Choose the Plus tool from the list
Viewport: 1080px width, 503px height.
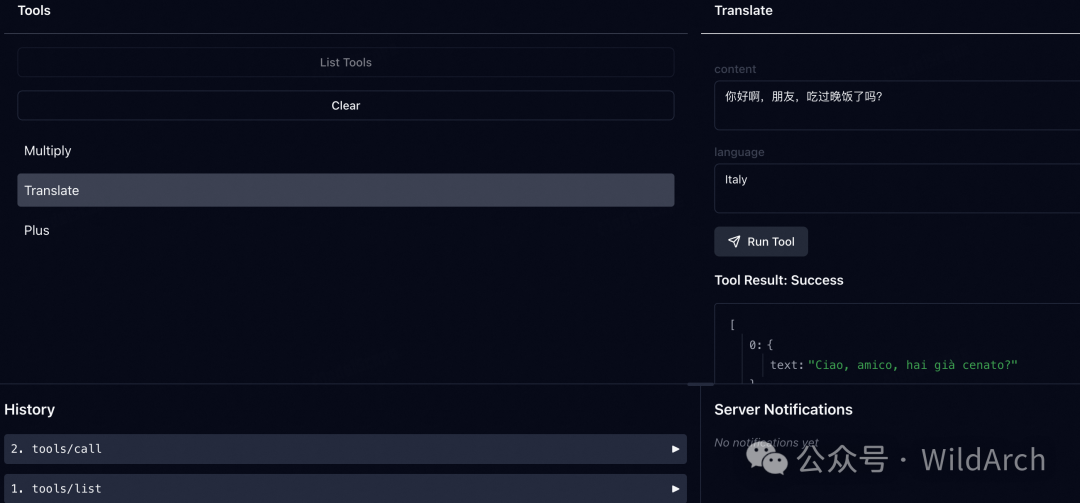click(37, 230)
